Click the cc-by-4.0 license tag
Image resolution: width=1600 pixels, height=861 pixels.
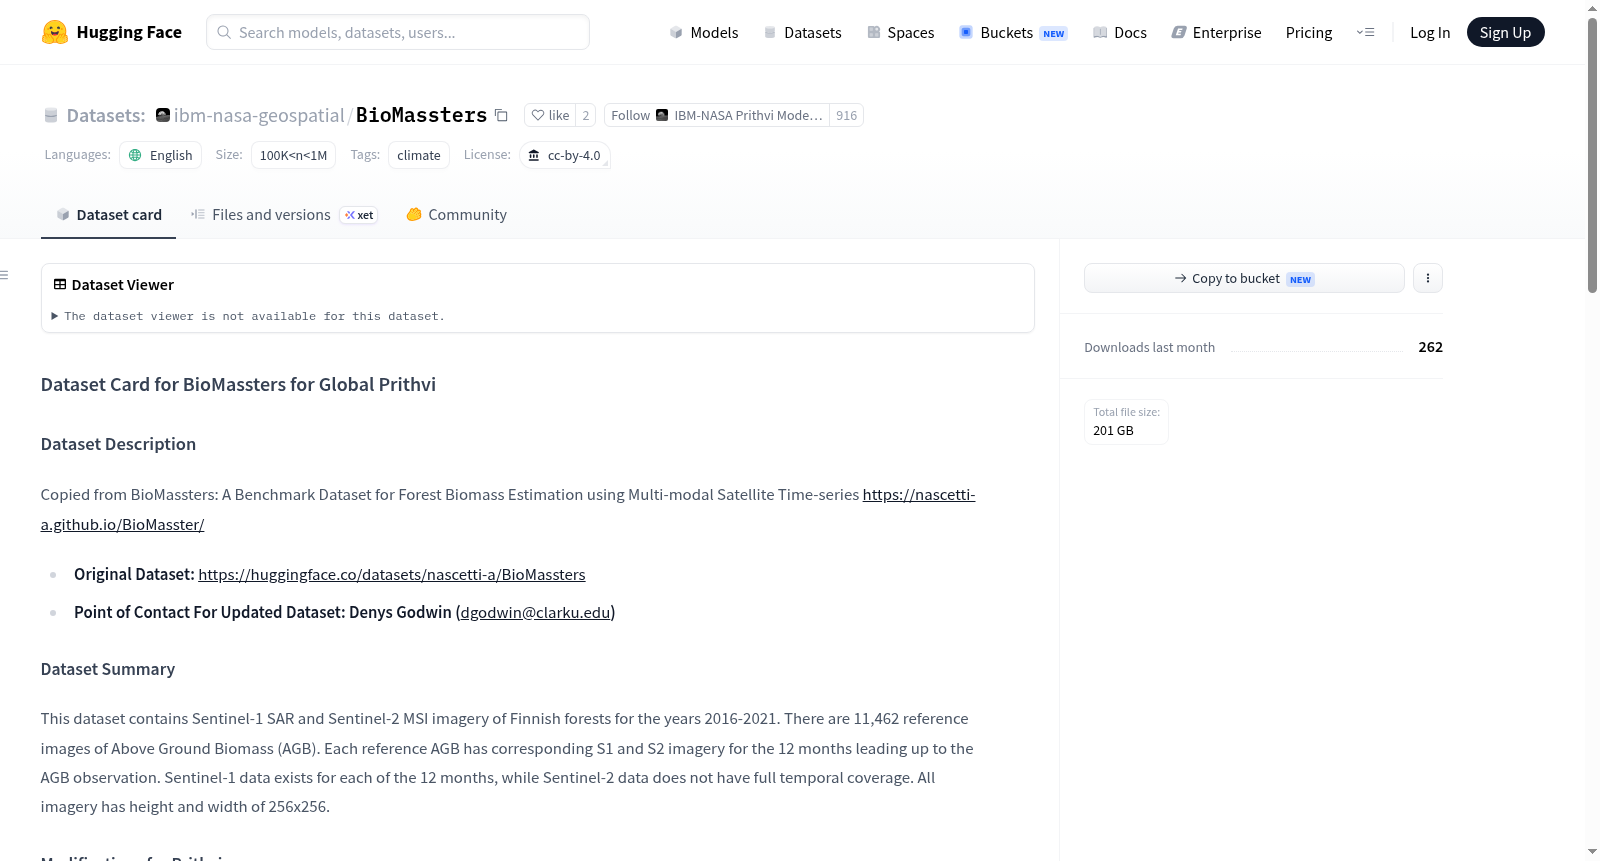click(x=565, y=155)
